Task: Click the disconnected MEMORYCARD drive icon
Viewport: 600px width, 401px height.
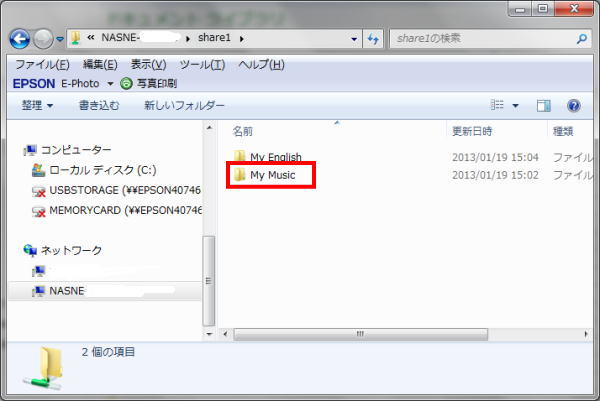Action: pos(38,211)
